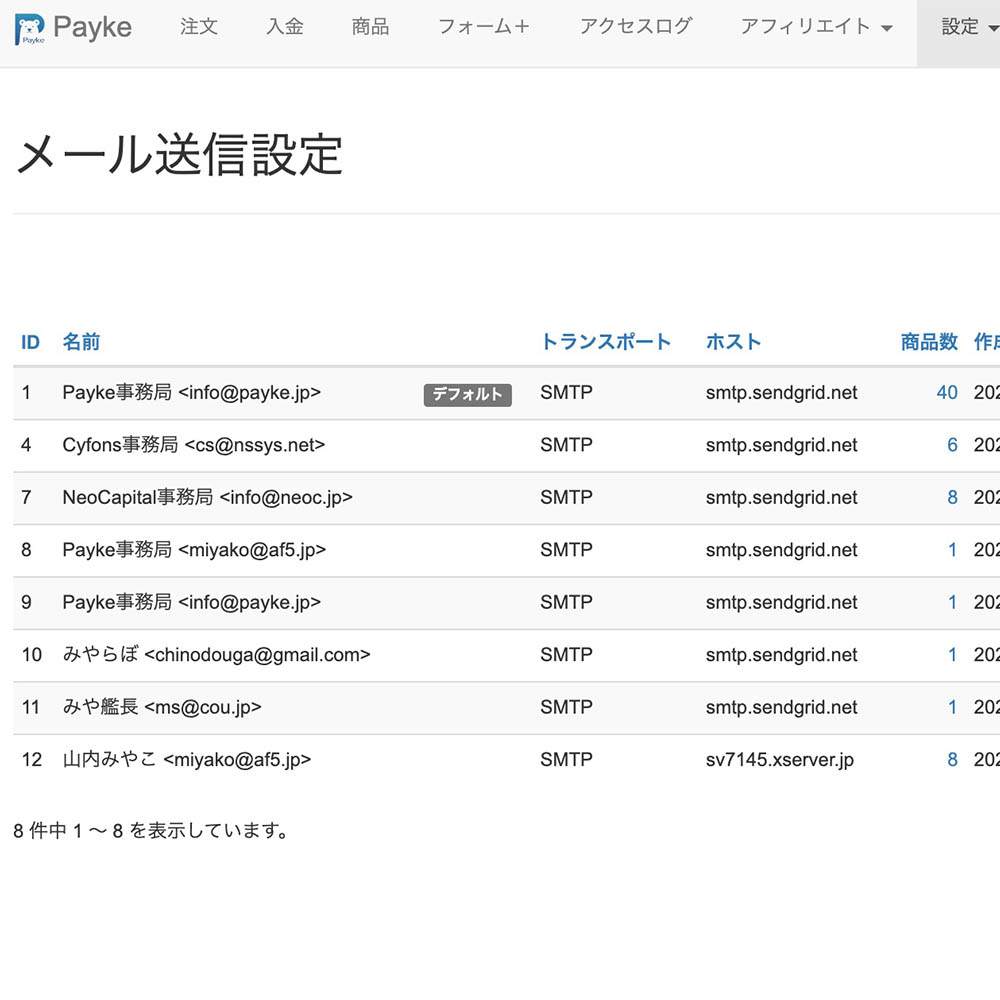Image resolution: width=1000 pixels, height=1000 pixels.
Task: Open product count 8 for NeoCapital事務局
Action: tap(952, 497)
